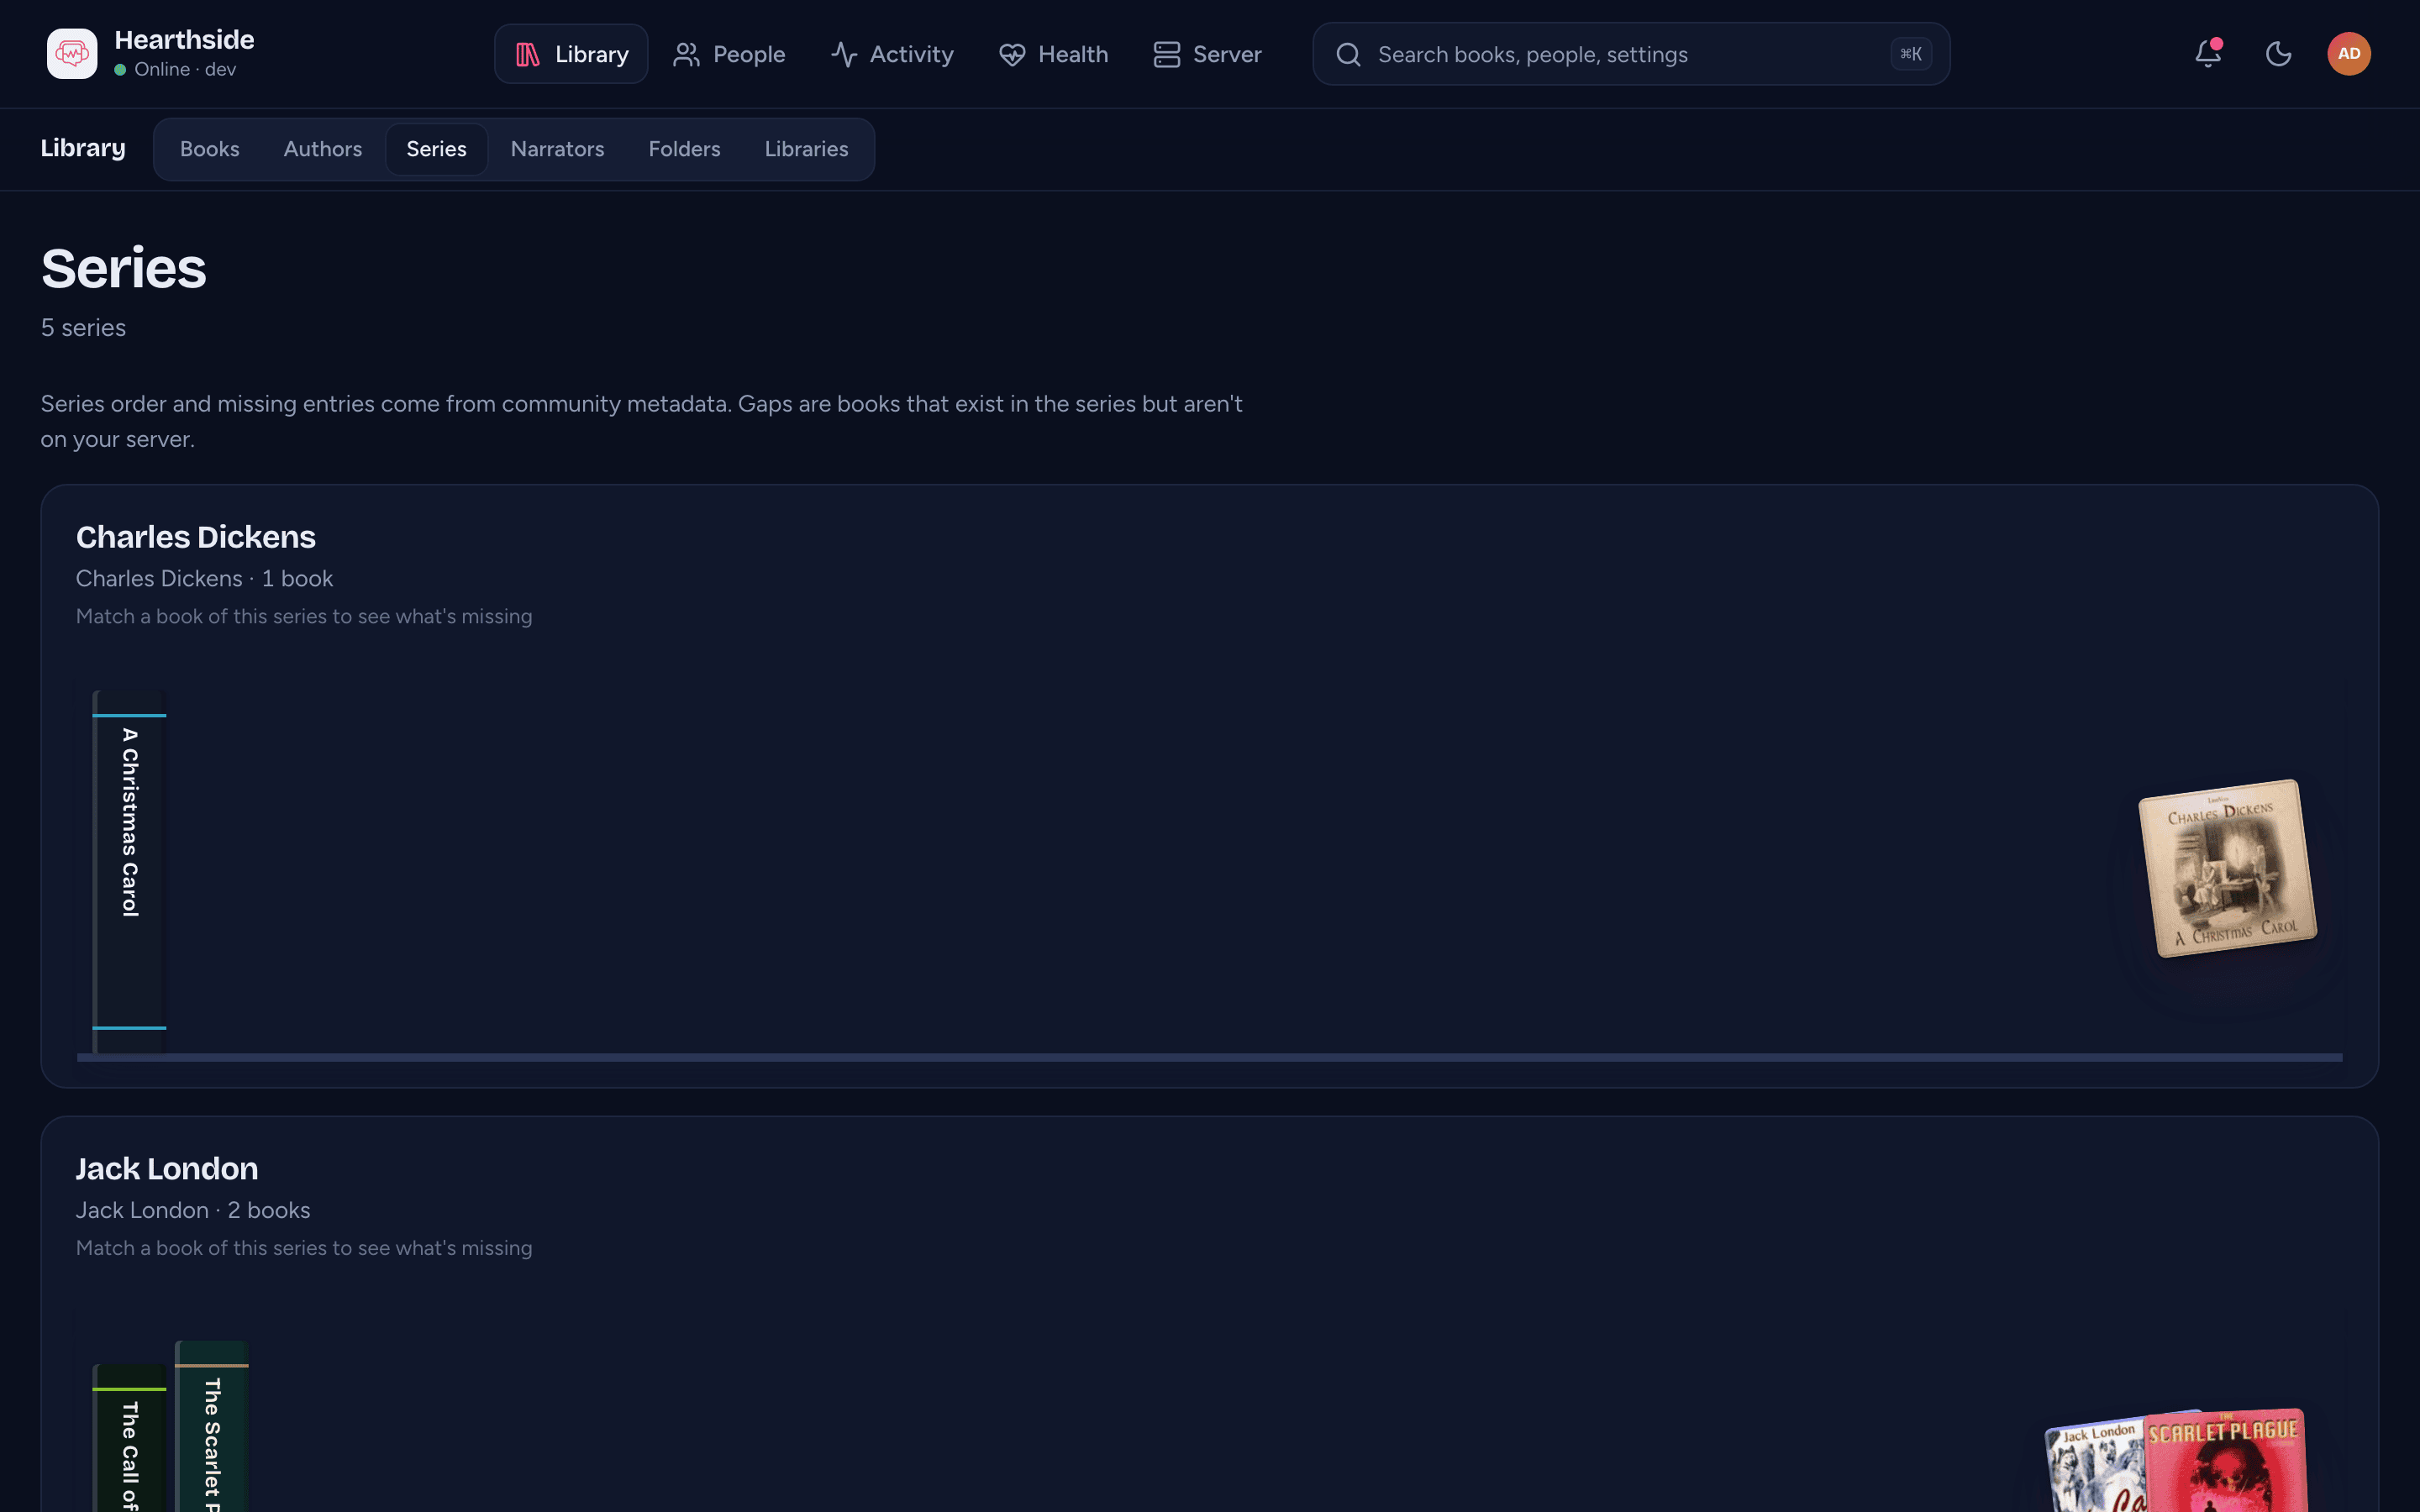Image resolution: width=2420 pixels, height=1512 pixels.
Task: Open notifications bell
Action: click(2208, 54)
